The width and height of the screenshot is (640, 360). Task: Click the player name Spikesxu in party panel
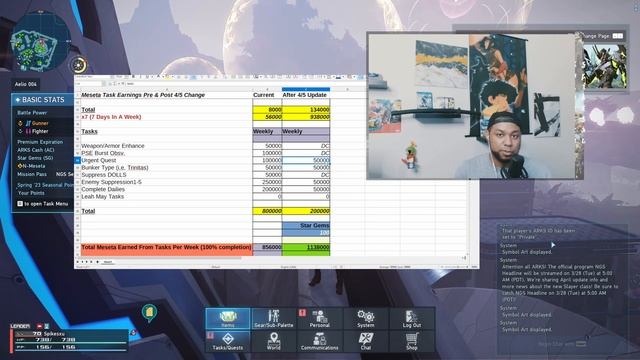pyautogui.click(x=54, y=333)
